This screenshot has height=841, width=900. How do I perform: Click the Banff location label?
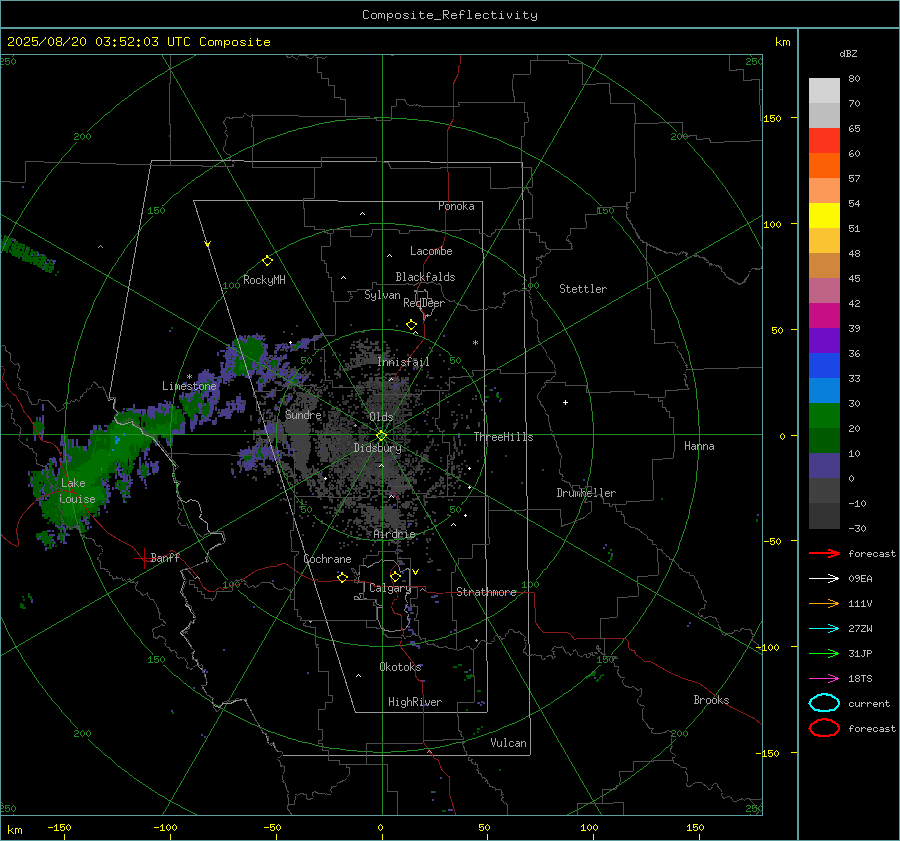pos(165,557)
